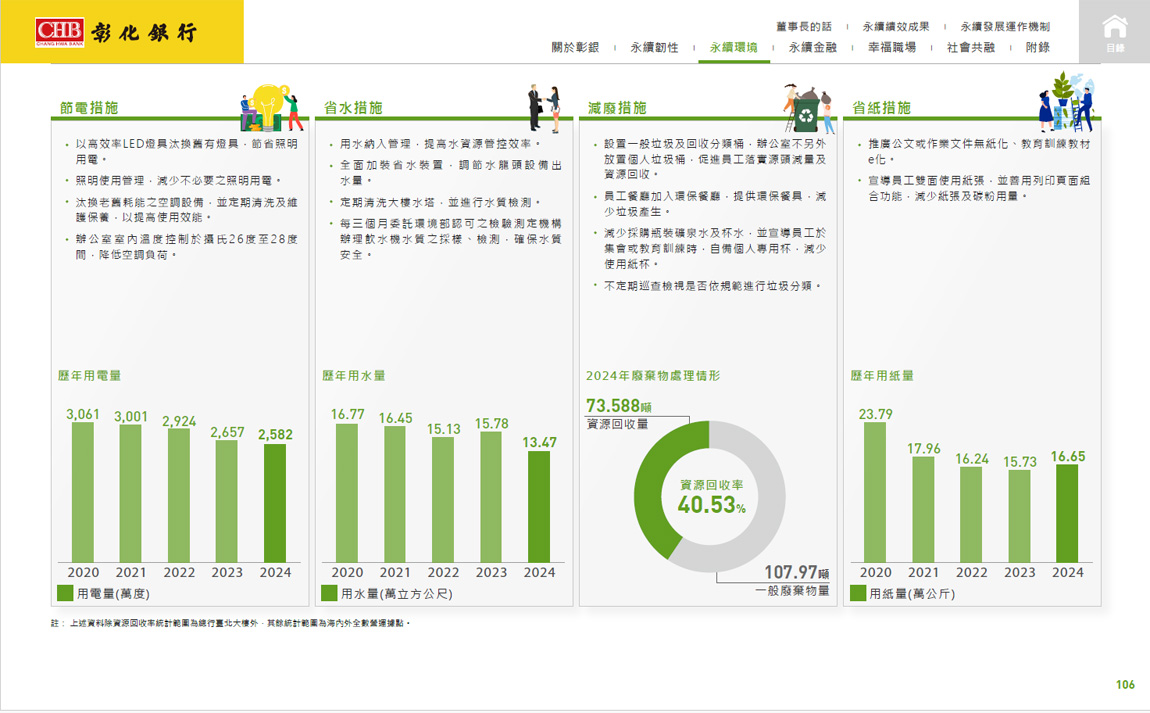Screen dimensions: 1150x713
Task: Click the 永續發展運作機制 link
Action: click(1004, 27)
